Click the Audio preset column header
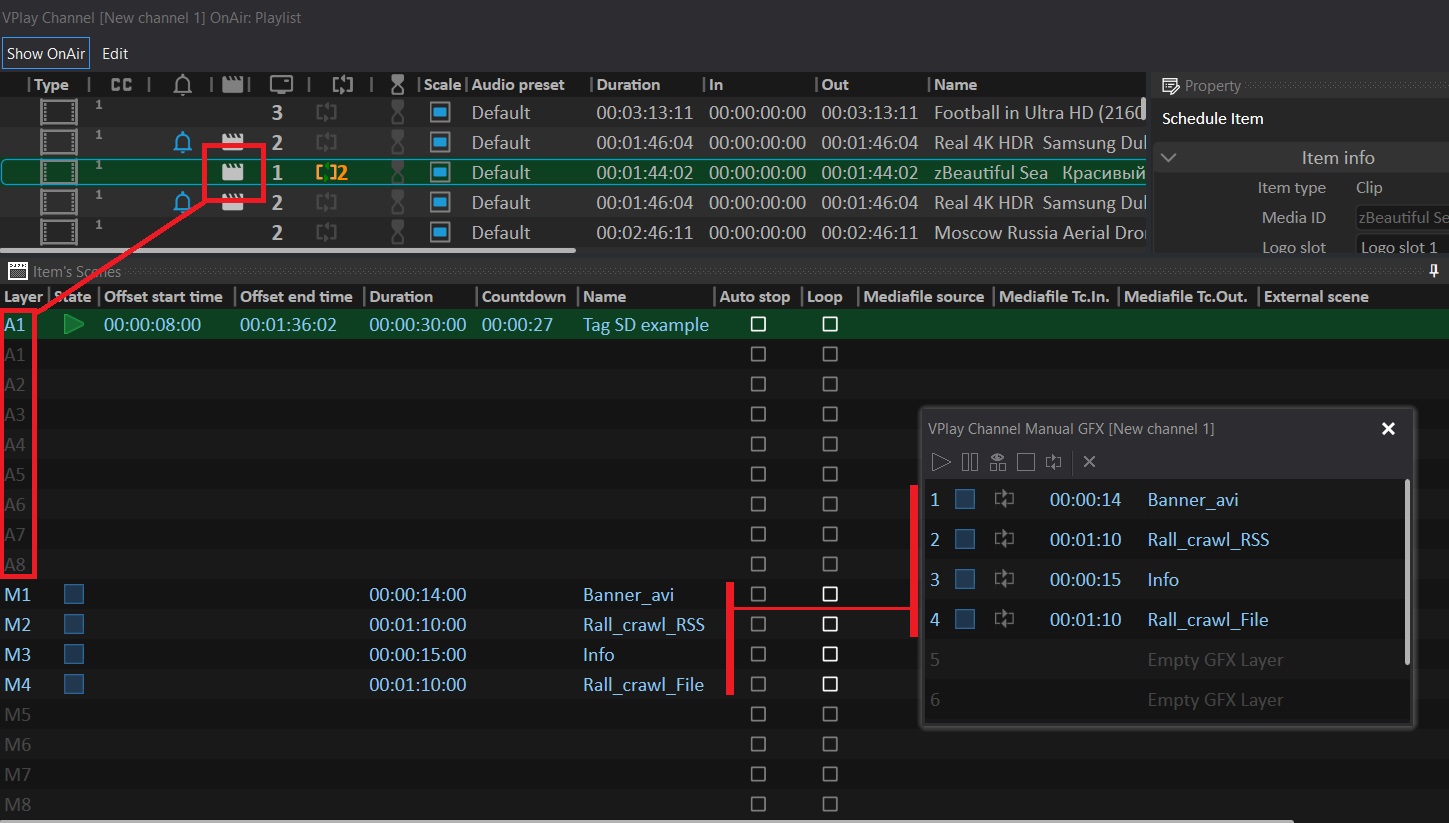 tap(518, 85)
